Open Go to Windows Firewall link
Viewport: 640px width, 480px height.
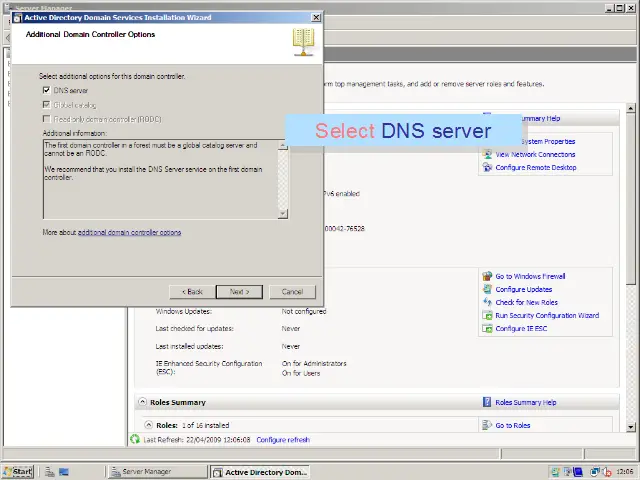pos(530,276)
